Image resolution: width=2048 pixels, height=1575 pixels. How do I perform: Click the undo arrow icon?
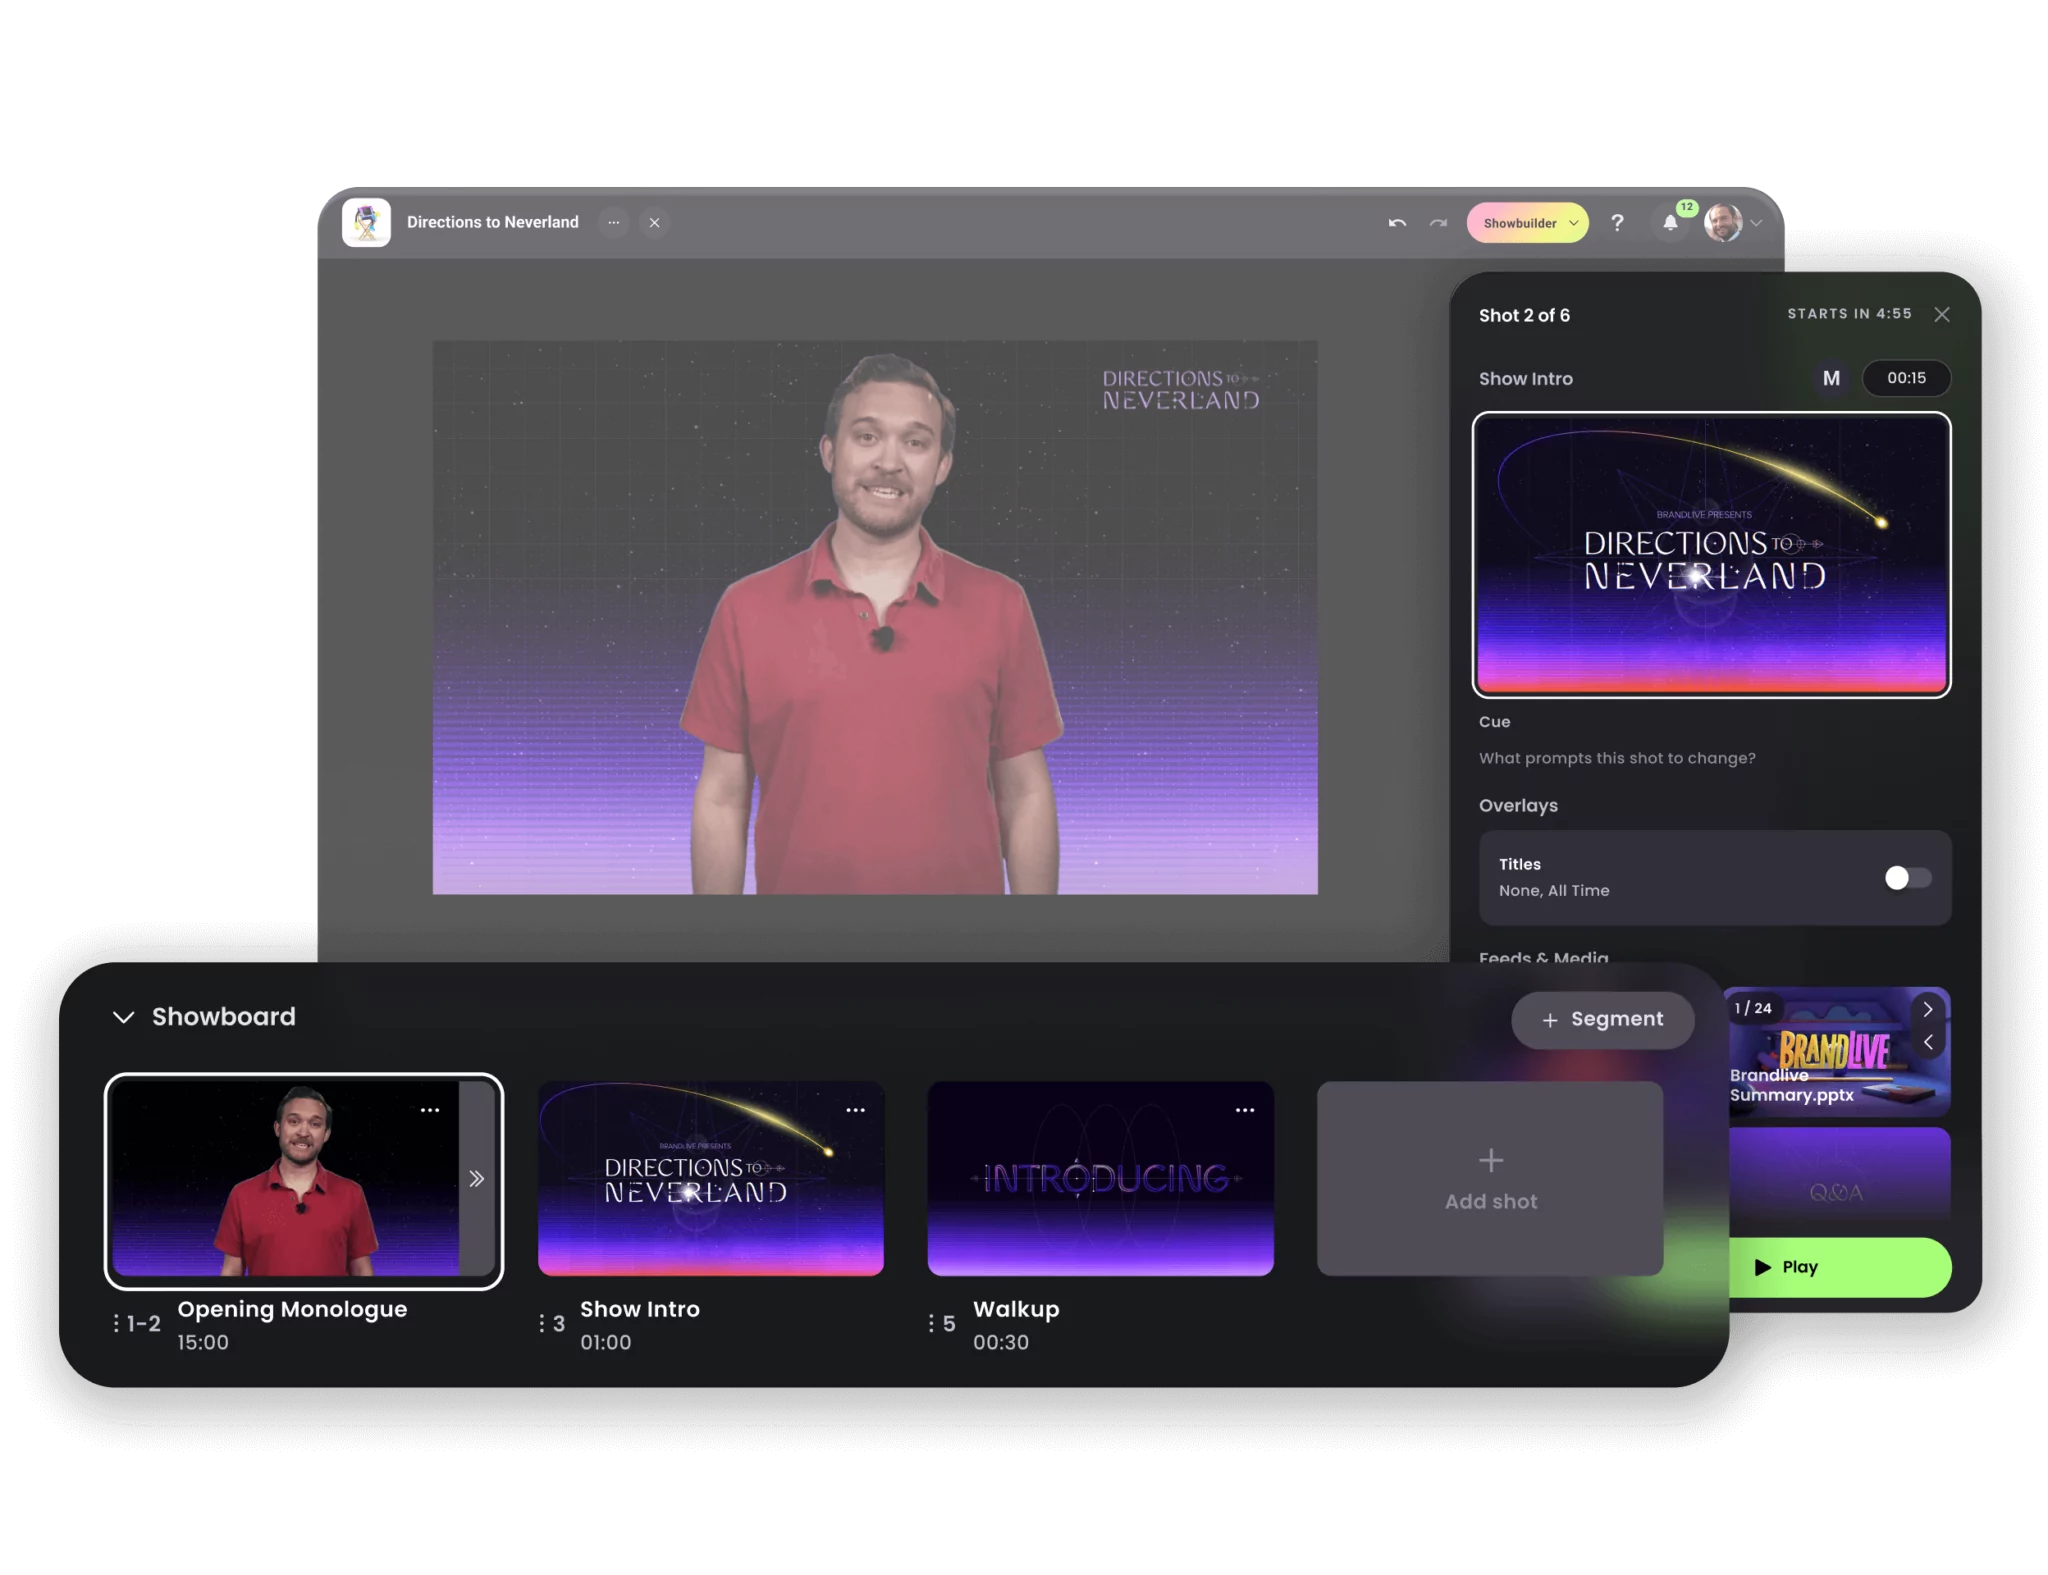tap(1397, 223)
